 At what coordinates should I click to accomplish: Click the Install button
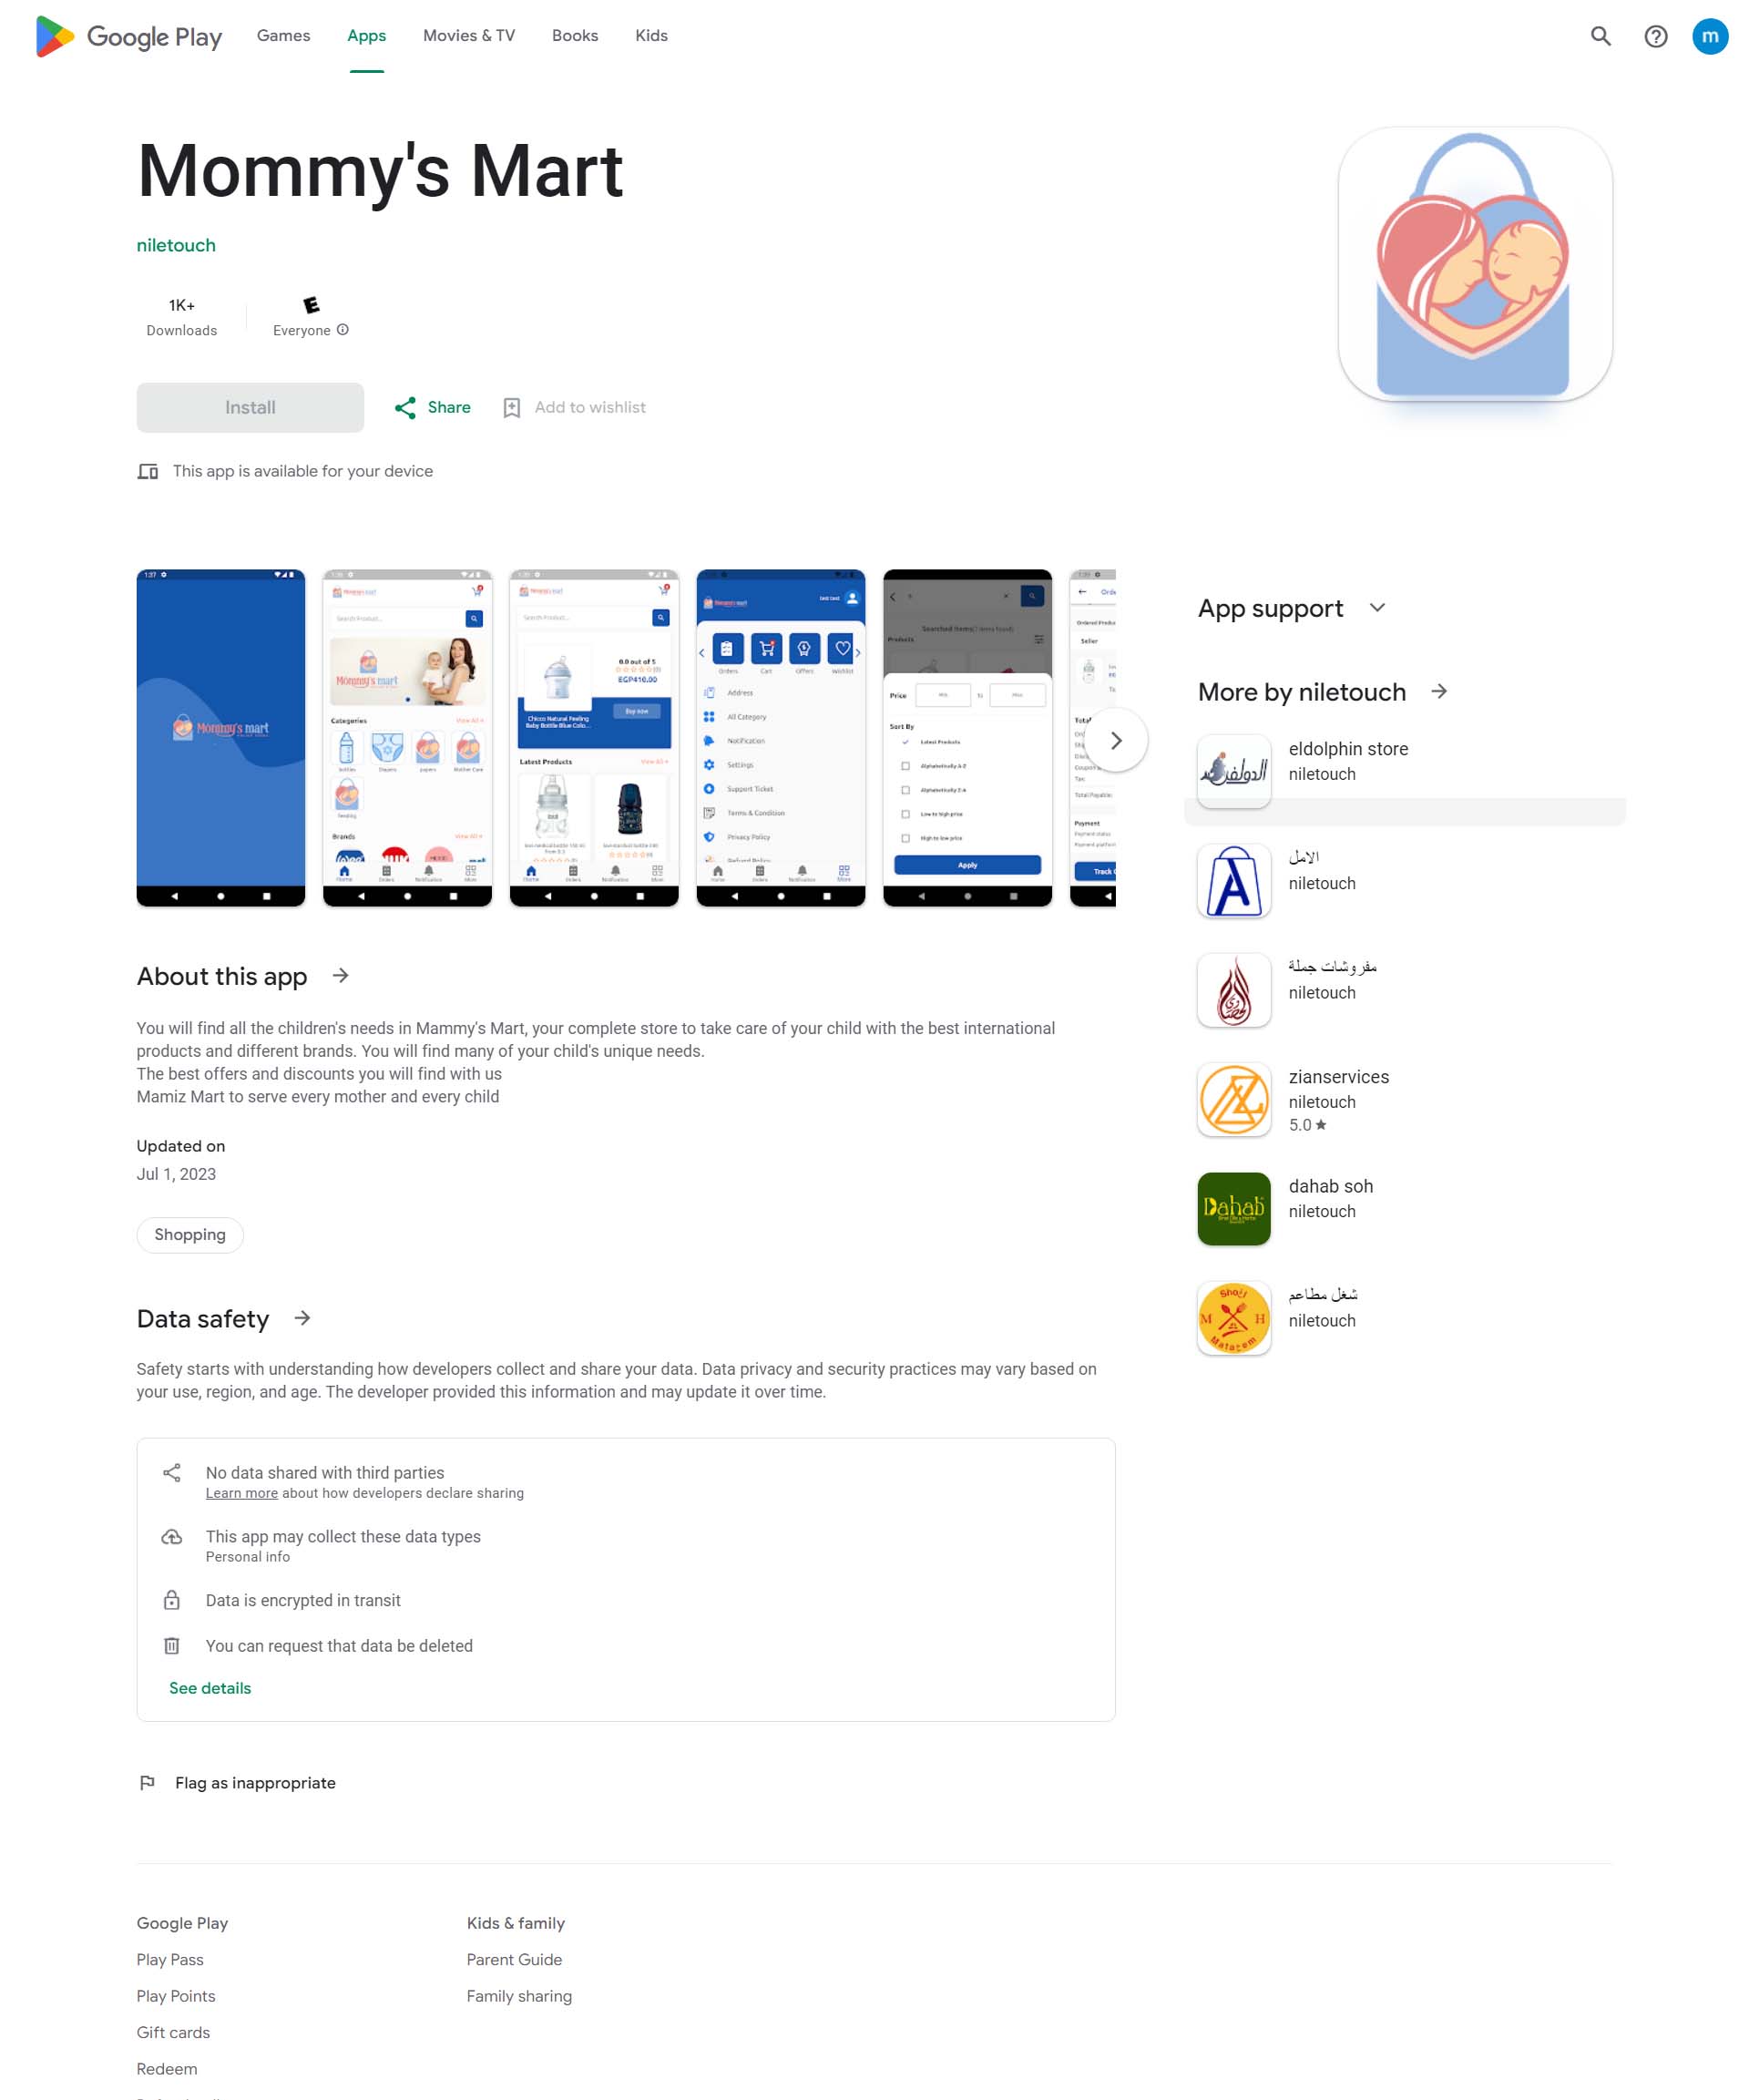click(x=248, y=406)
